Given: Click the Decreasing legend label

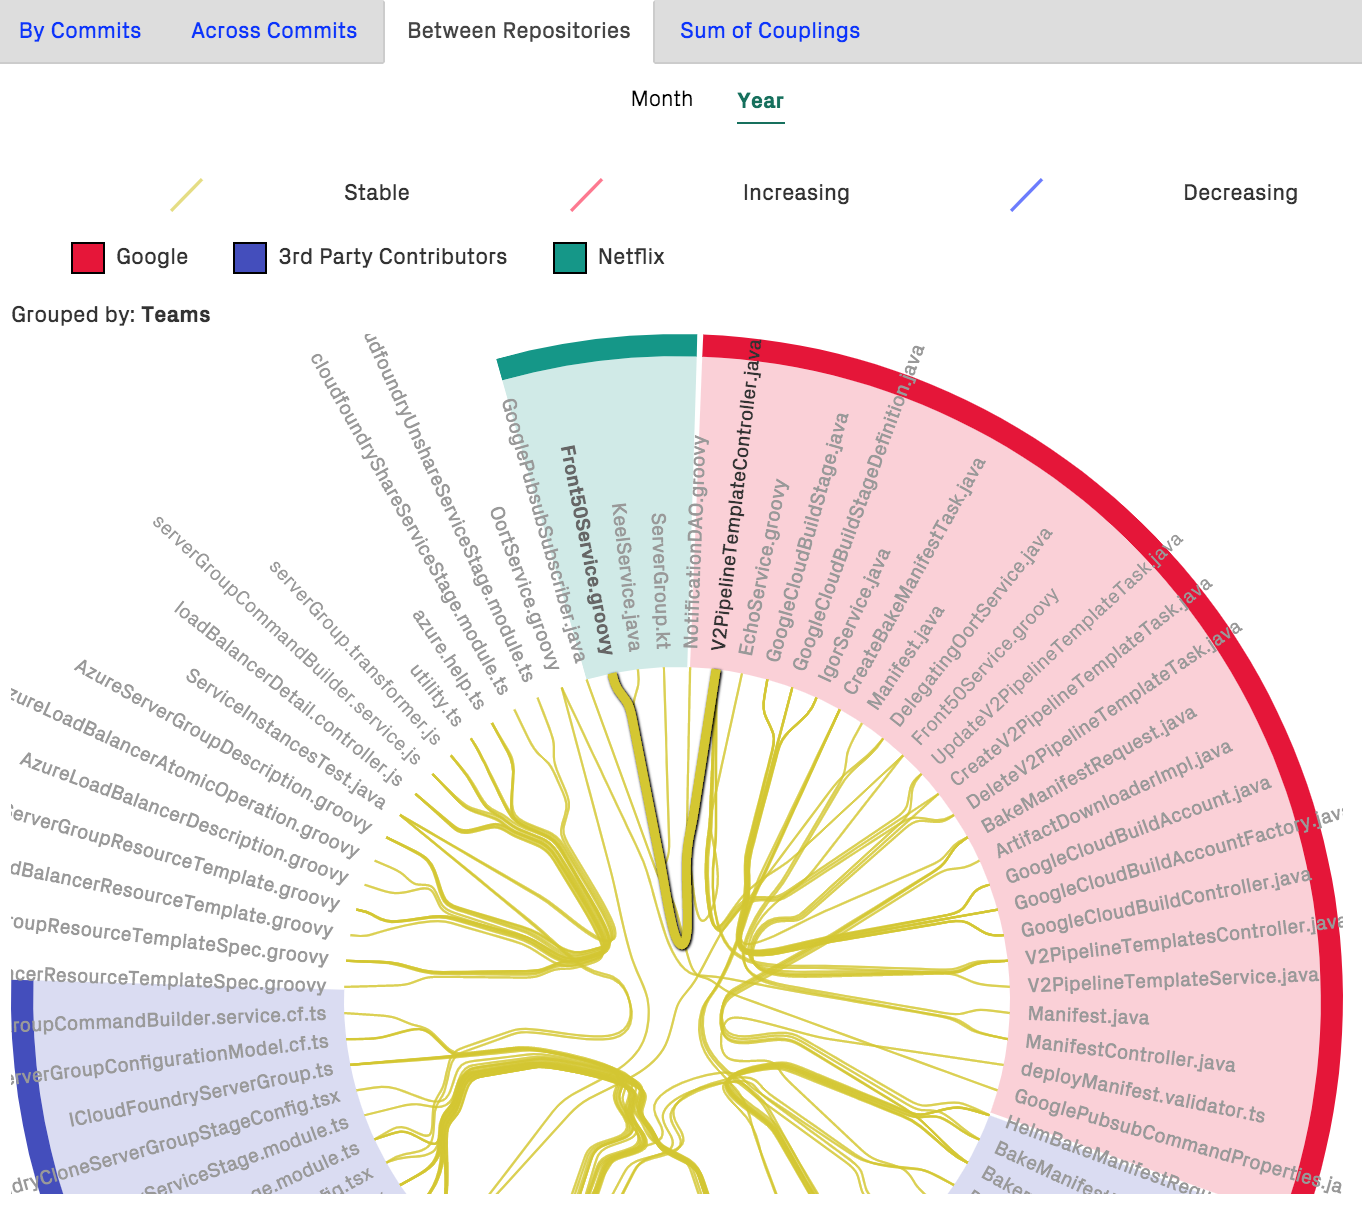Looking at the screenshot, I should point(1240,193).
